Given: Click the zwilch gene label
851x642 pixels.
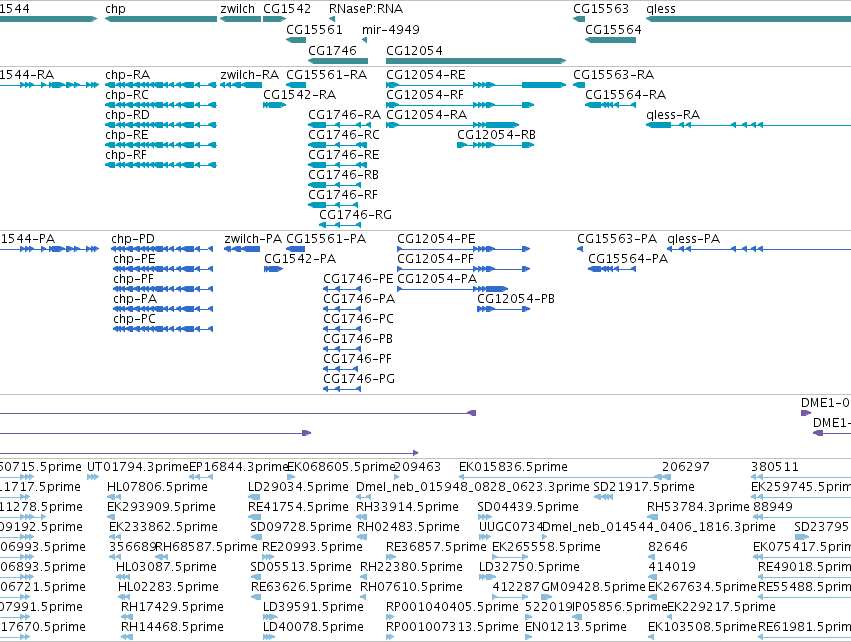Looking at the screenshot, I should (x=238, y=9).
